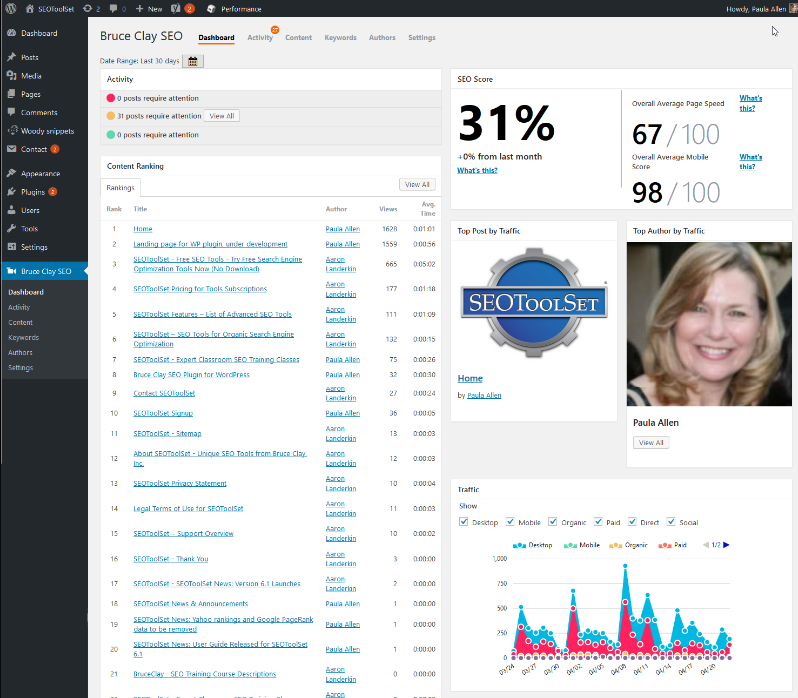Sort rankings by the Author column header

(336, 209)
